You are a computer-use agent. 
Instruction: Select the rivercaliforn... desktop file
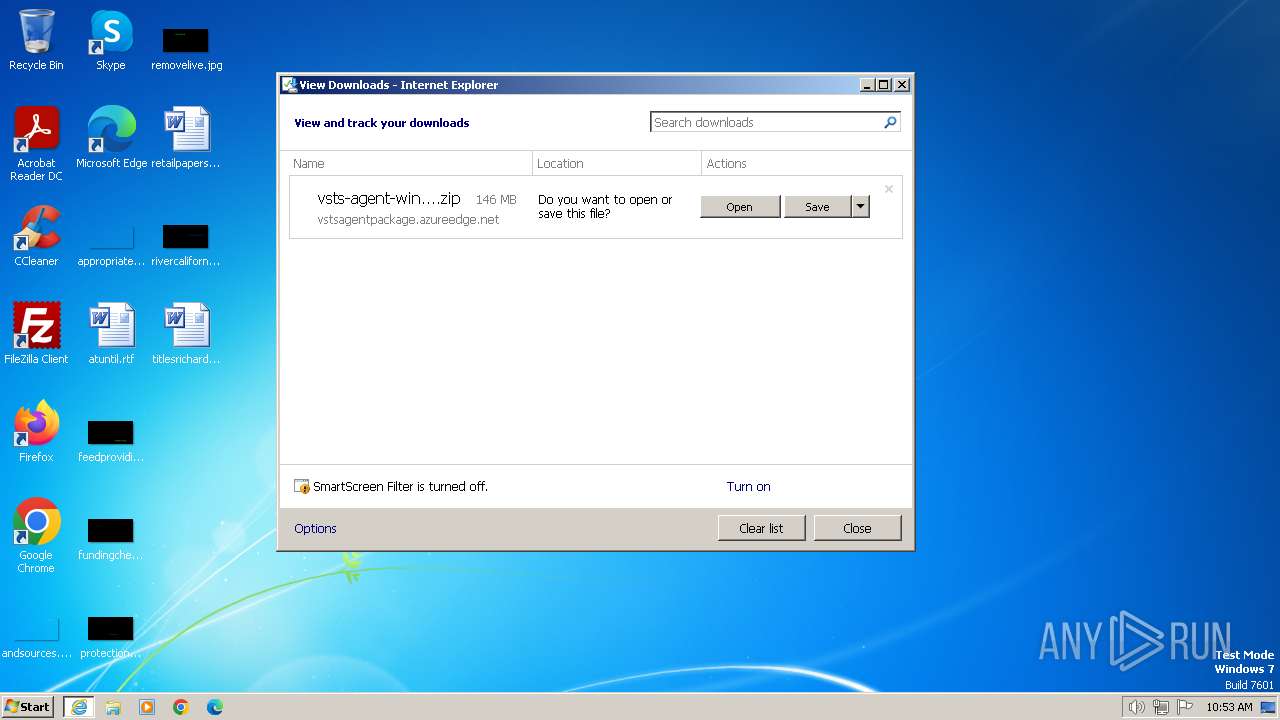[x=186, y=244]
